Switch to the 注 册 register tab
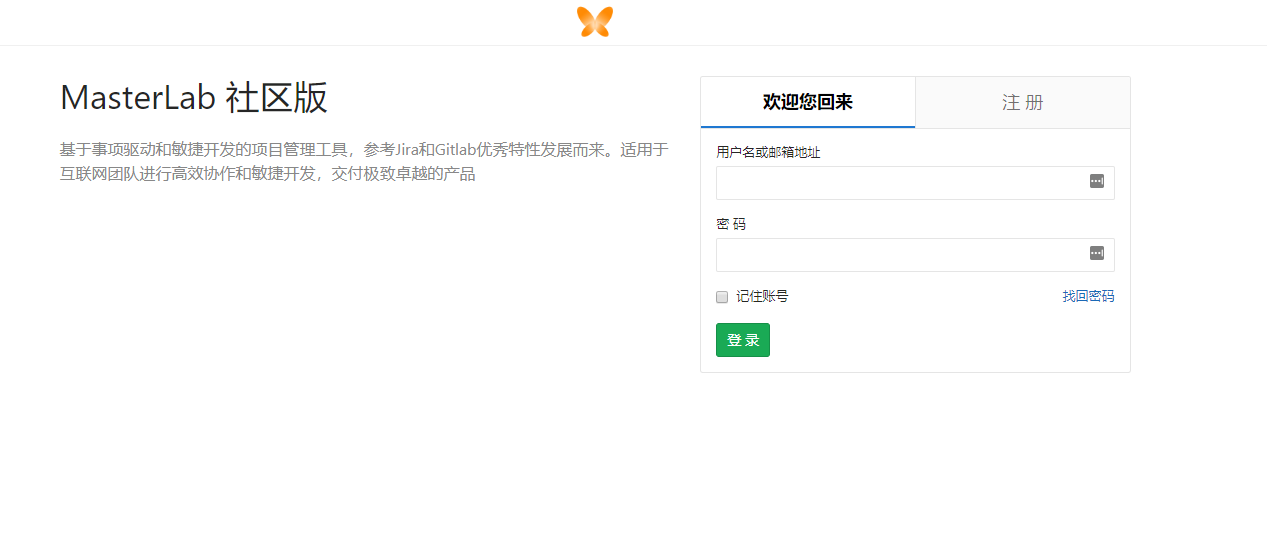Image resolution: width=1267 pixels, height=560 pixels. [1023, 102]
